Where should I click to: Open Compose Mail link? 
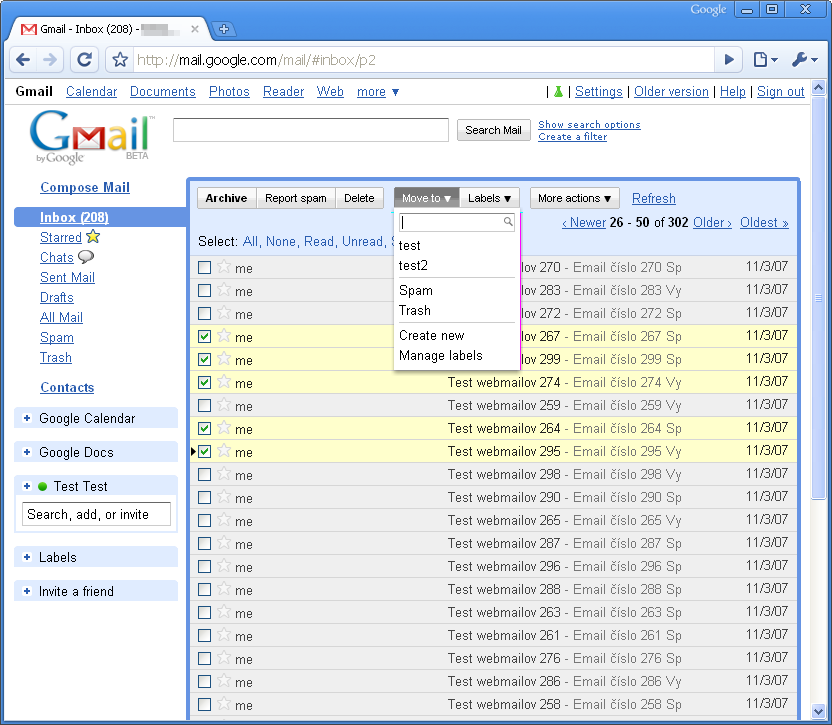[85, 187]
